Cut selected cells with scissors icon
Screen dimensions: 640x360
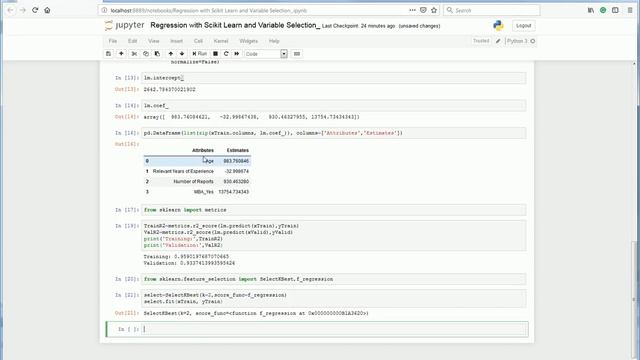point(134,54)
